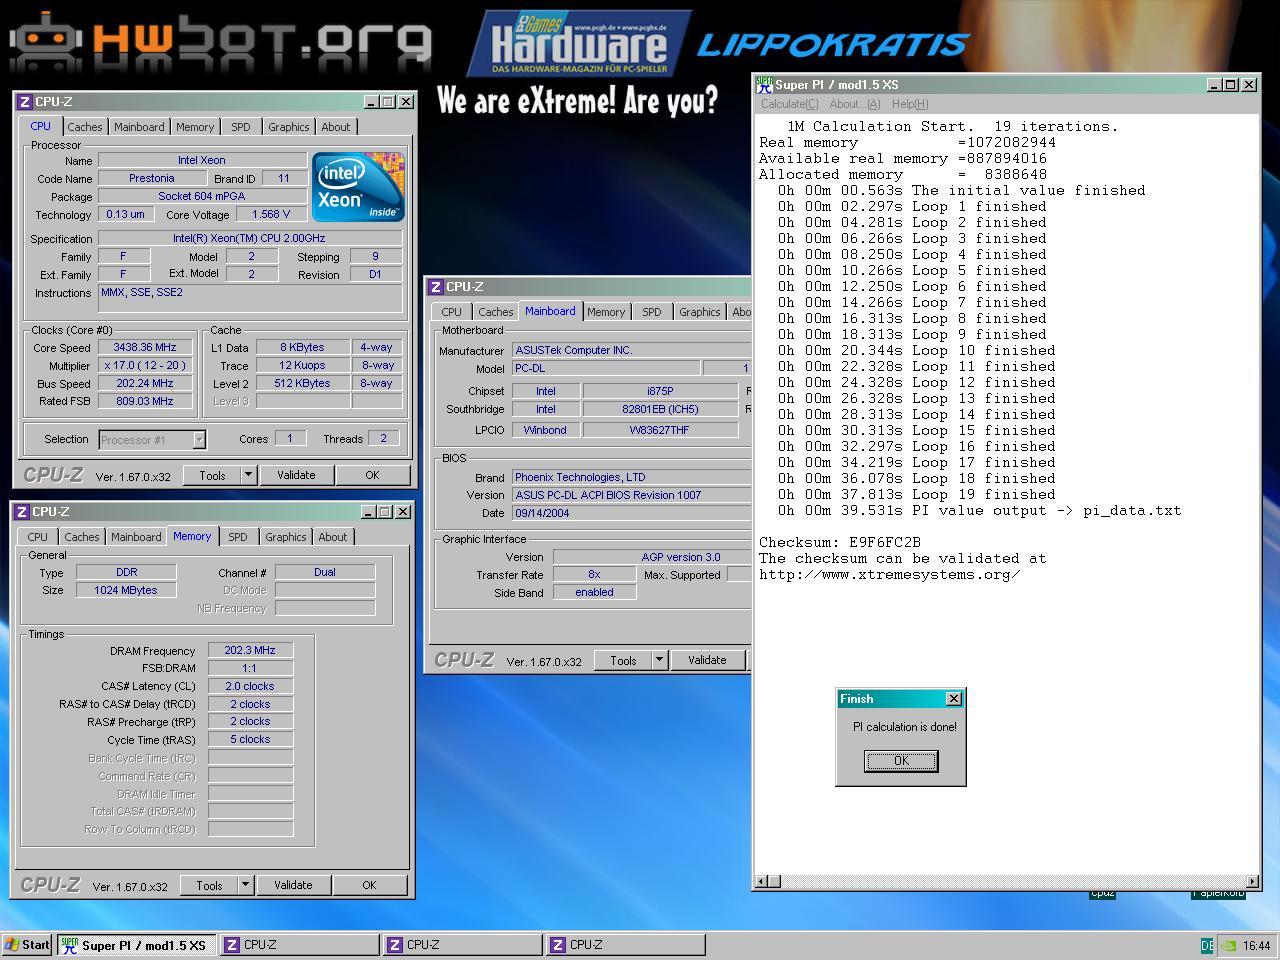Select About tab in the Memory window
1280x960 pixels.
pyautogui.click(x=333, y=537)
